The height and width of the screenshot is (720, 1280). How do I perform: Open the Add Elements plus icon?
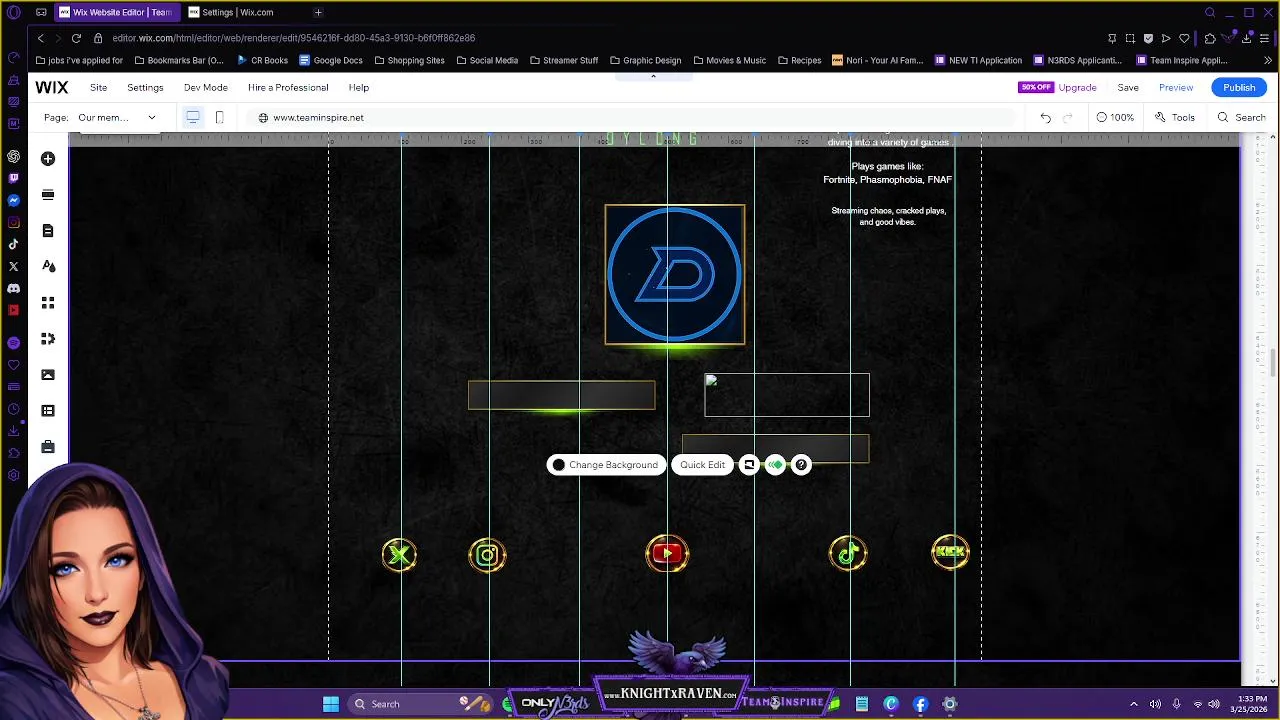[48, 159]
